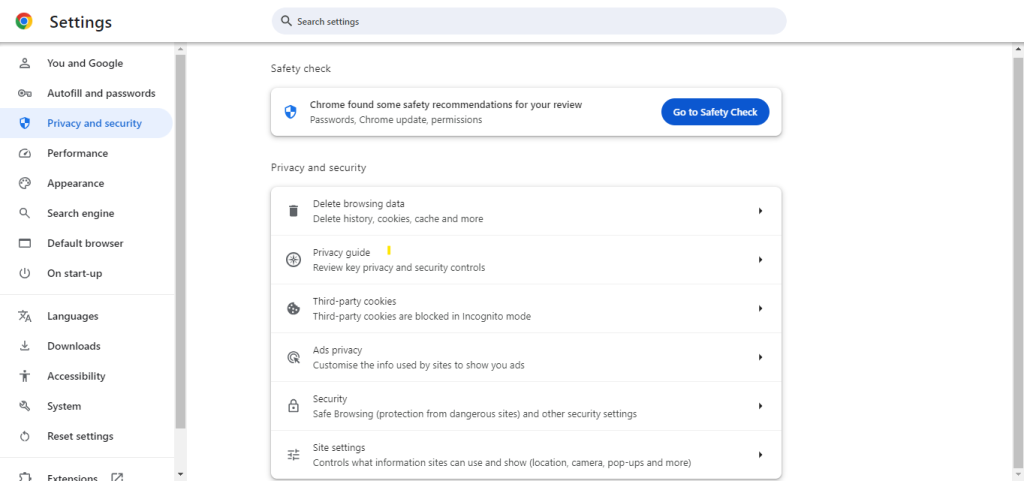Viewport: 1024px width, 481px height.
Task: Focus the Search settings field
Action: click(529, 21)
